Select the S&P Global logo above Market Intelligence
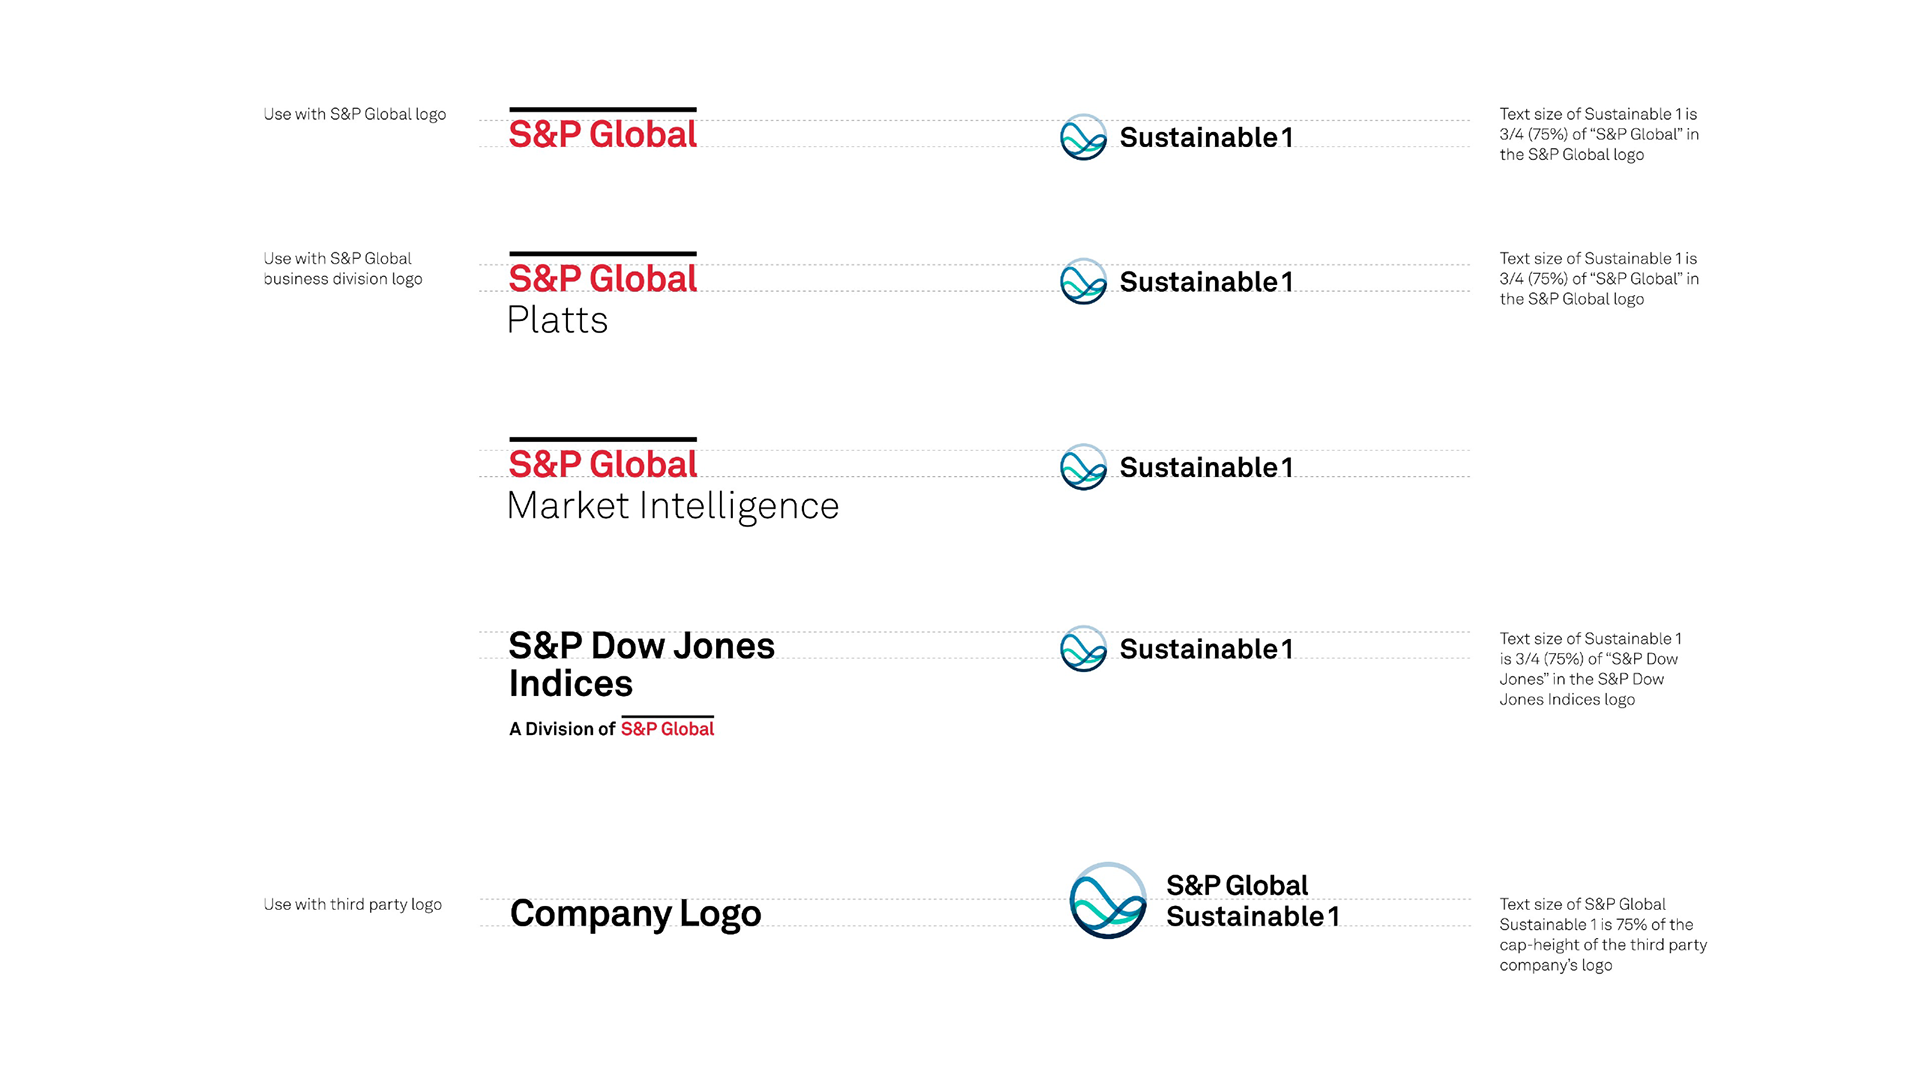This screenshot has width=1920, height=1080. point(603,459)
